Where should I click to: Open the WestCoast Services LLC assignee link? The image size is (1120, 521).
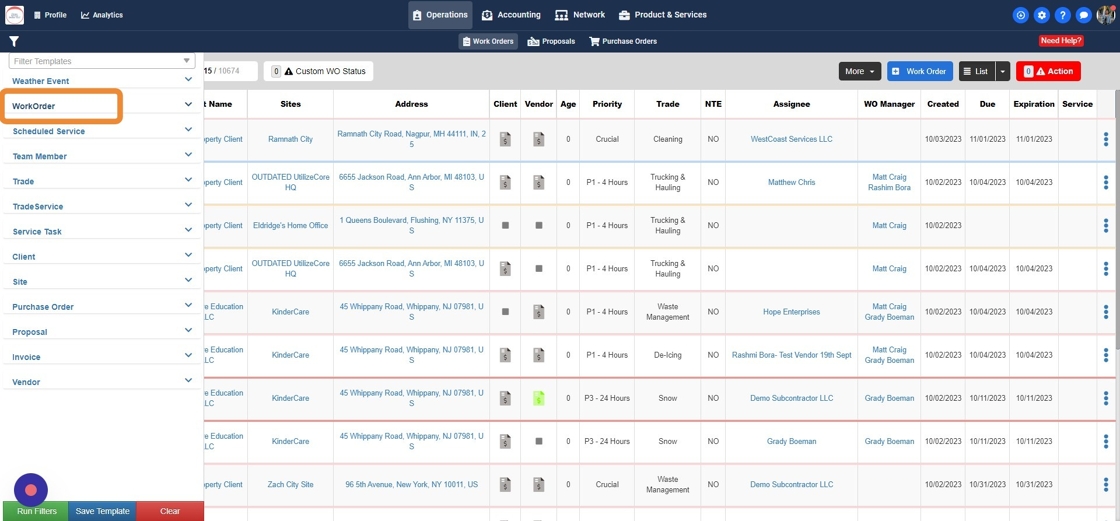tap(791, 139)
